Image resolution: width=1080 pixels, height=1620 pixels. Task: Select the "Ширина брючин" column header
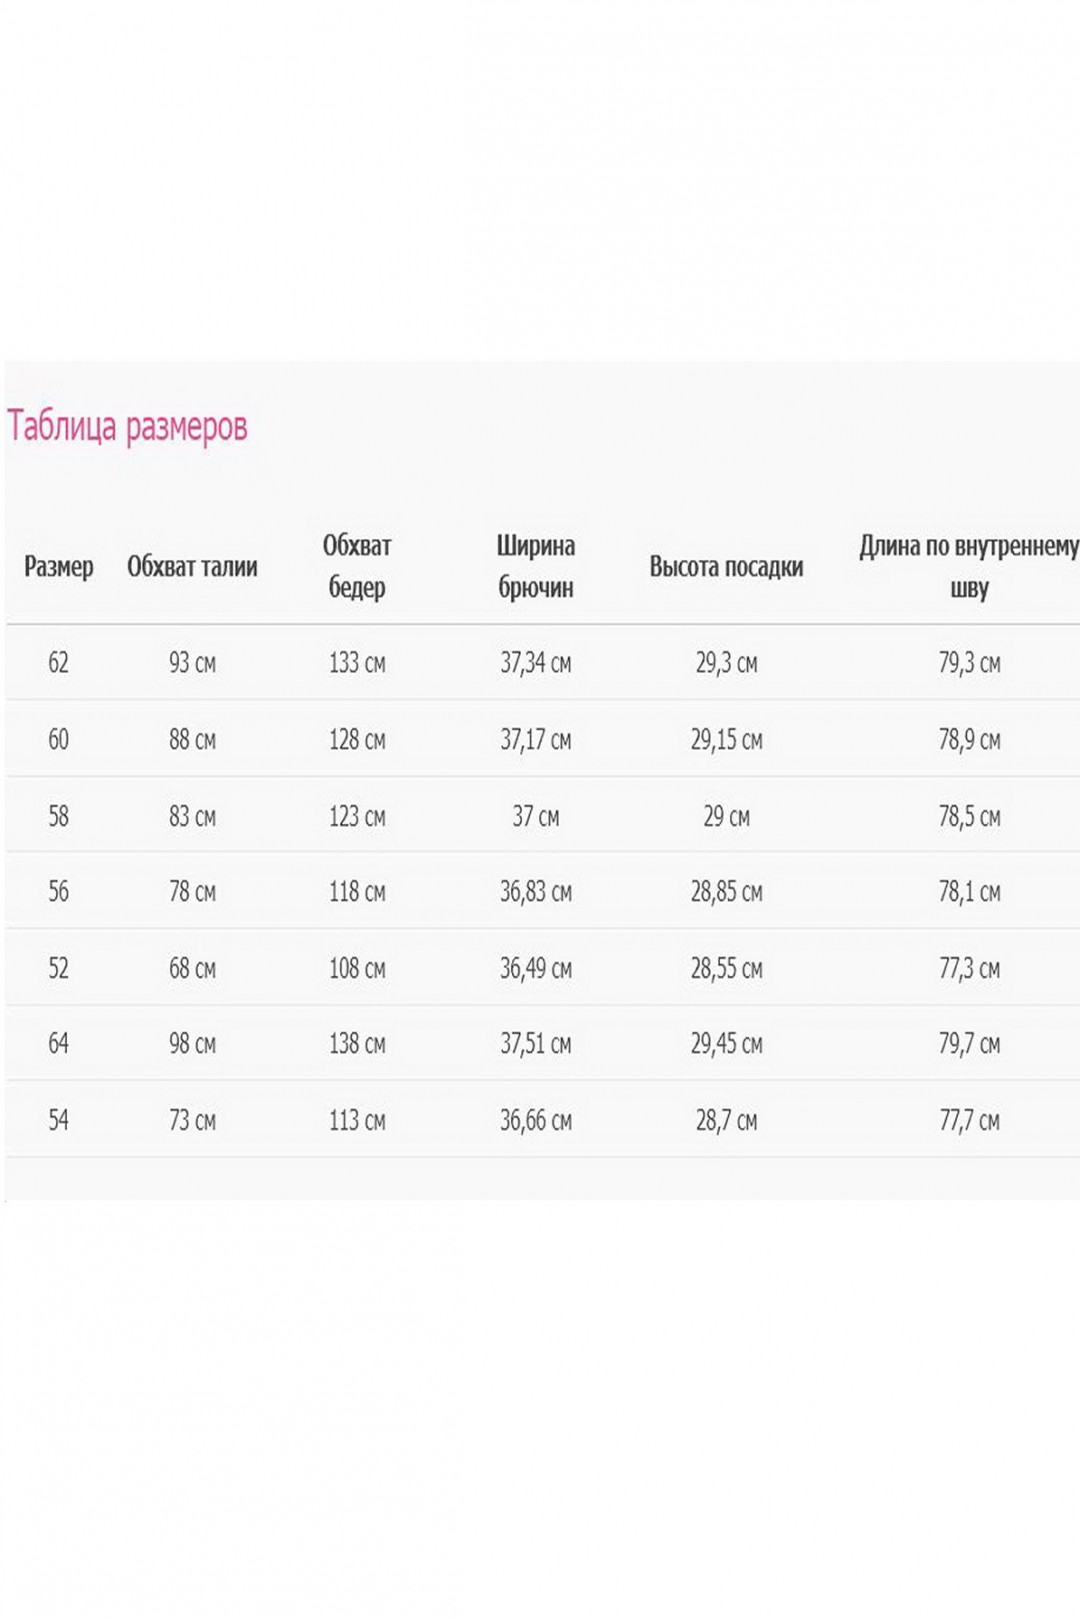(536, 566)
